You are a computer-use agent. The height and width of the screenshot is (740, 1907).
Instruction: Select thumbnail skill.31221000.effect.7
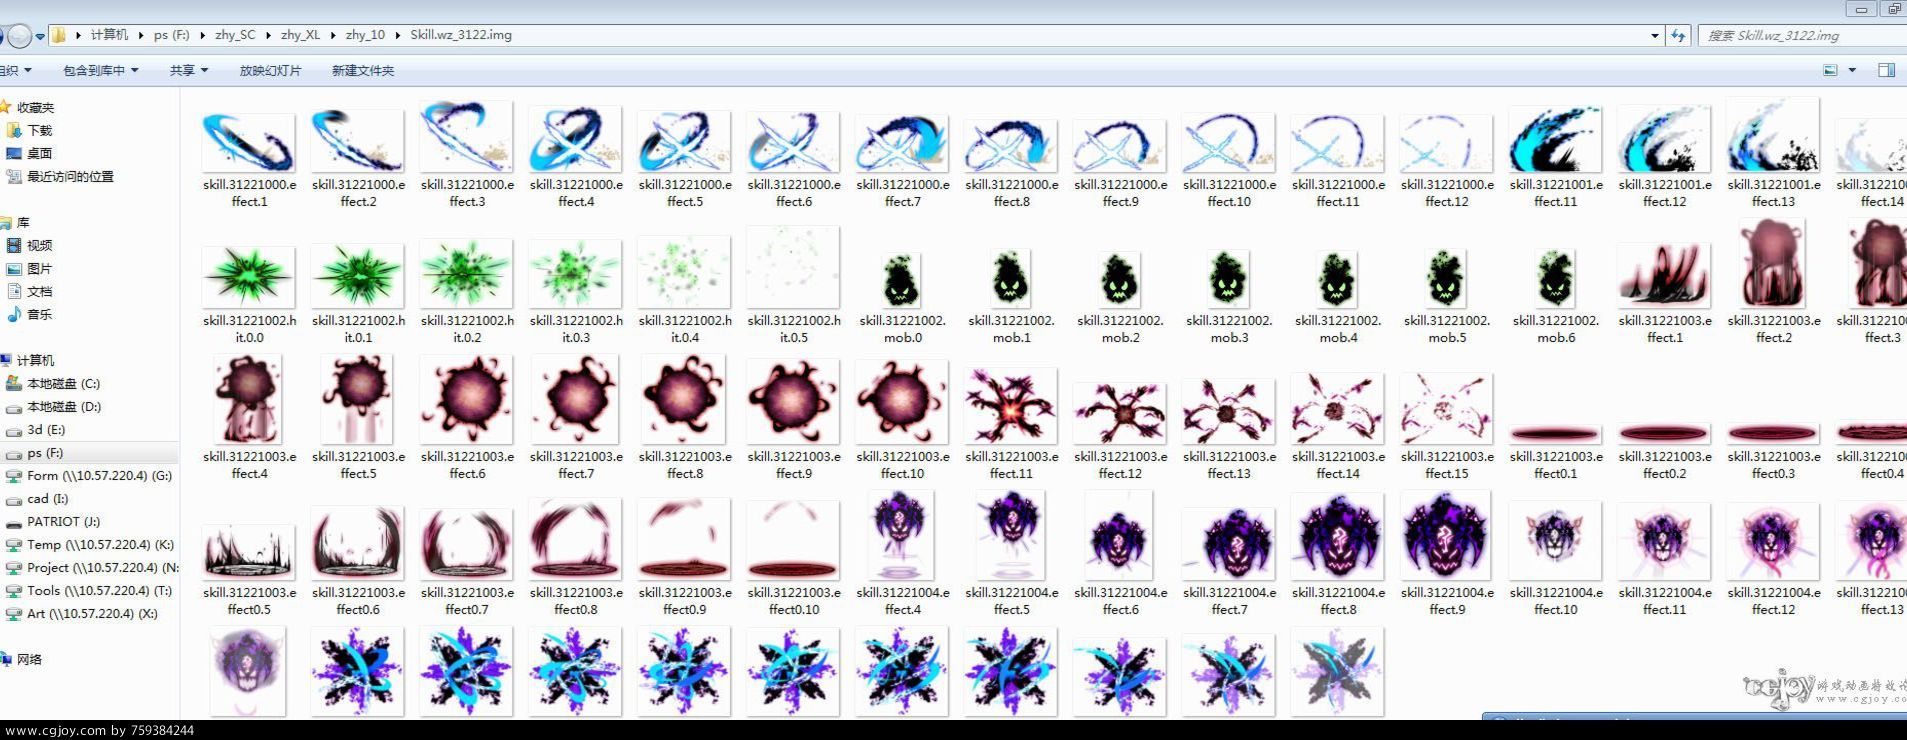tap(903, 142)
